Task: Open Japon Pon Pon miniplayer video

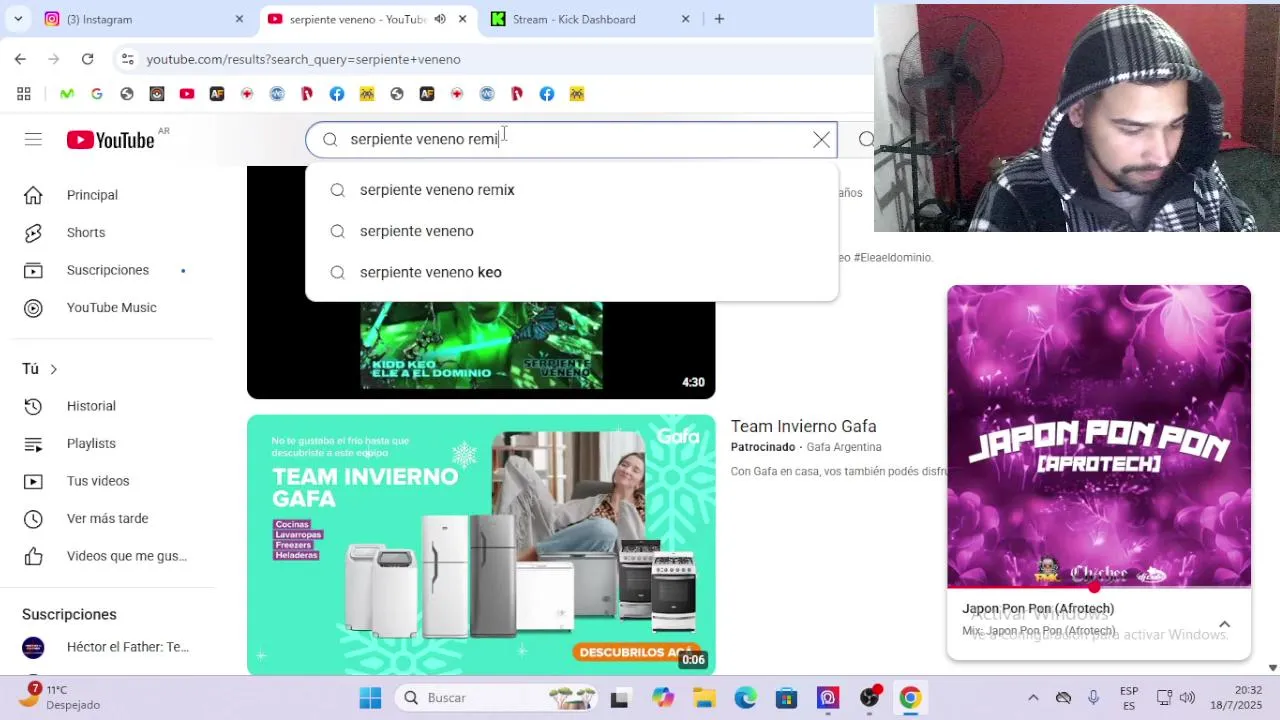Action: (x=1099, y=435)
